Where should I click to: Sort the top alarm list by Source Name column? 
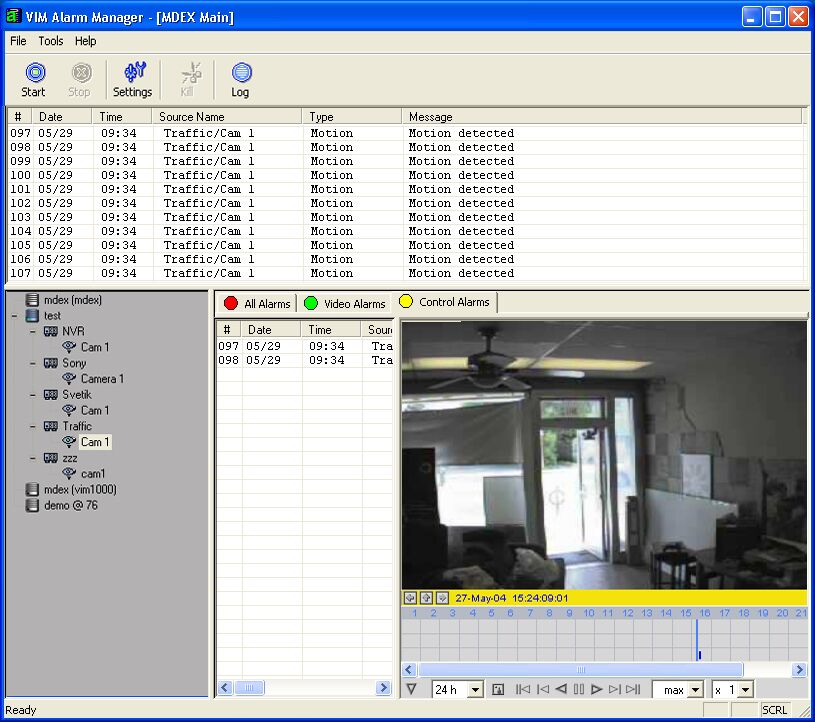coord(226,116)
